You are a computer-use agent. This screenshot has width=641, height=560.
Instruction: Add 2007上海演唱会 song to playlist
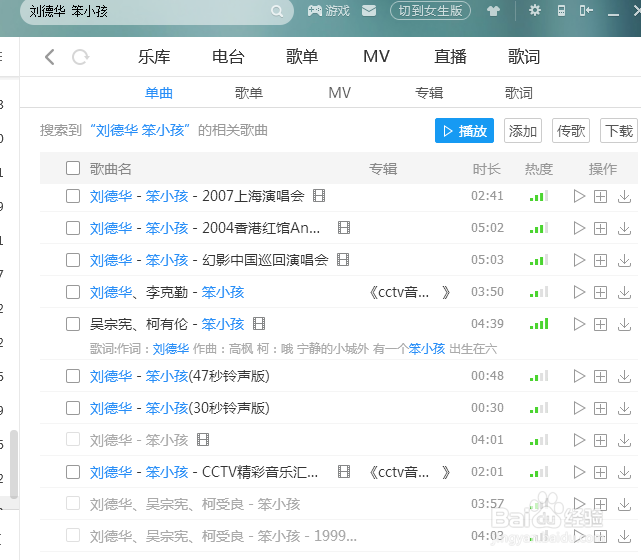(600, 196)
